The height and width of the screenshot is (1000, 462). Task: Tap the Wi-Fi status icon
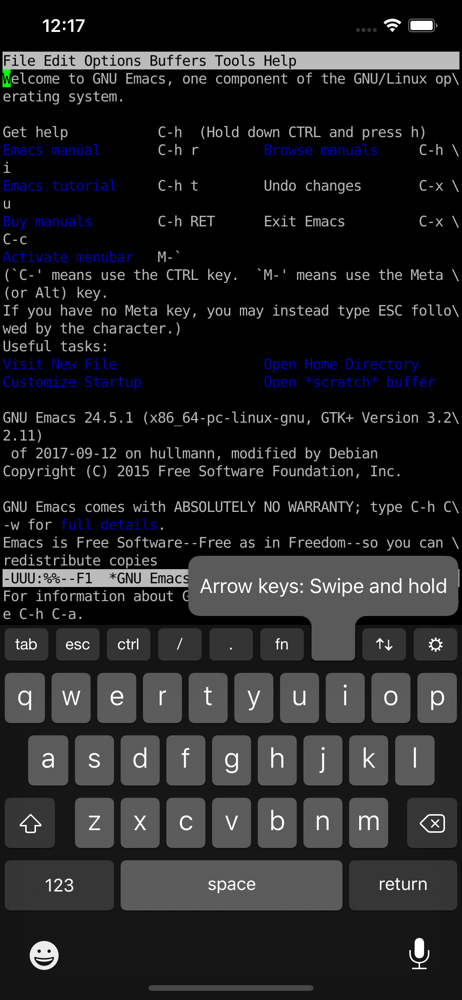coord(391,26)
